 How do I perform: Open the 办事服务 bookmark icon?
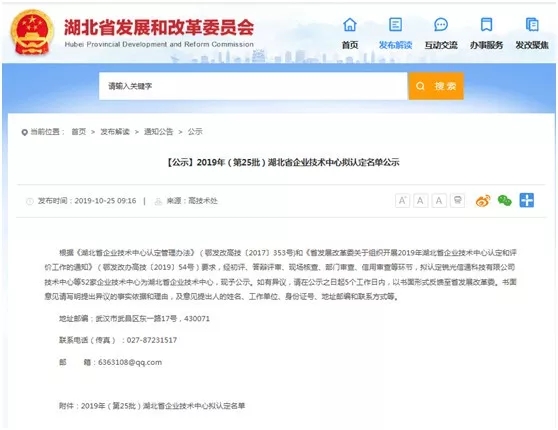[486, 25]
